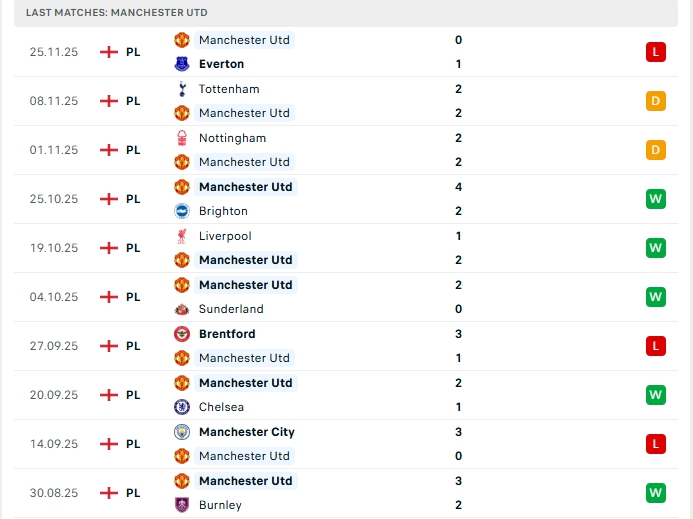Open the Manchester City team link
This screenshot has height=519, width=693.
pyautogui.click(x=246, y=432)
